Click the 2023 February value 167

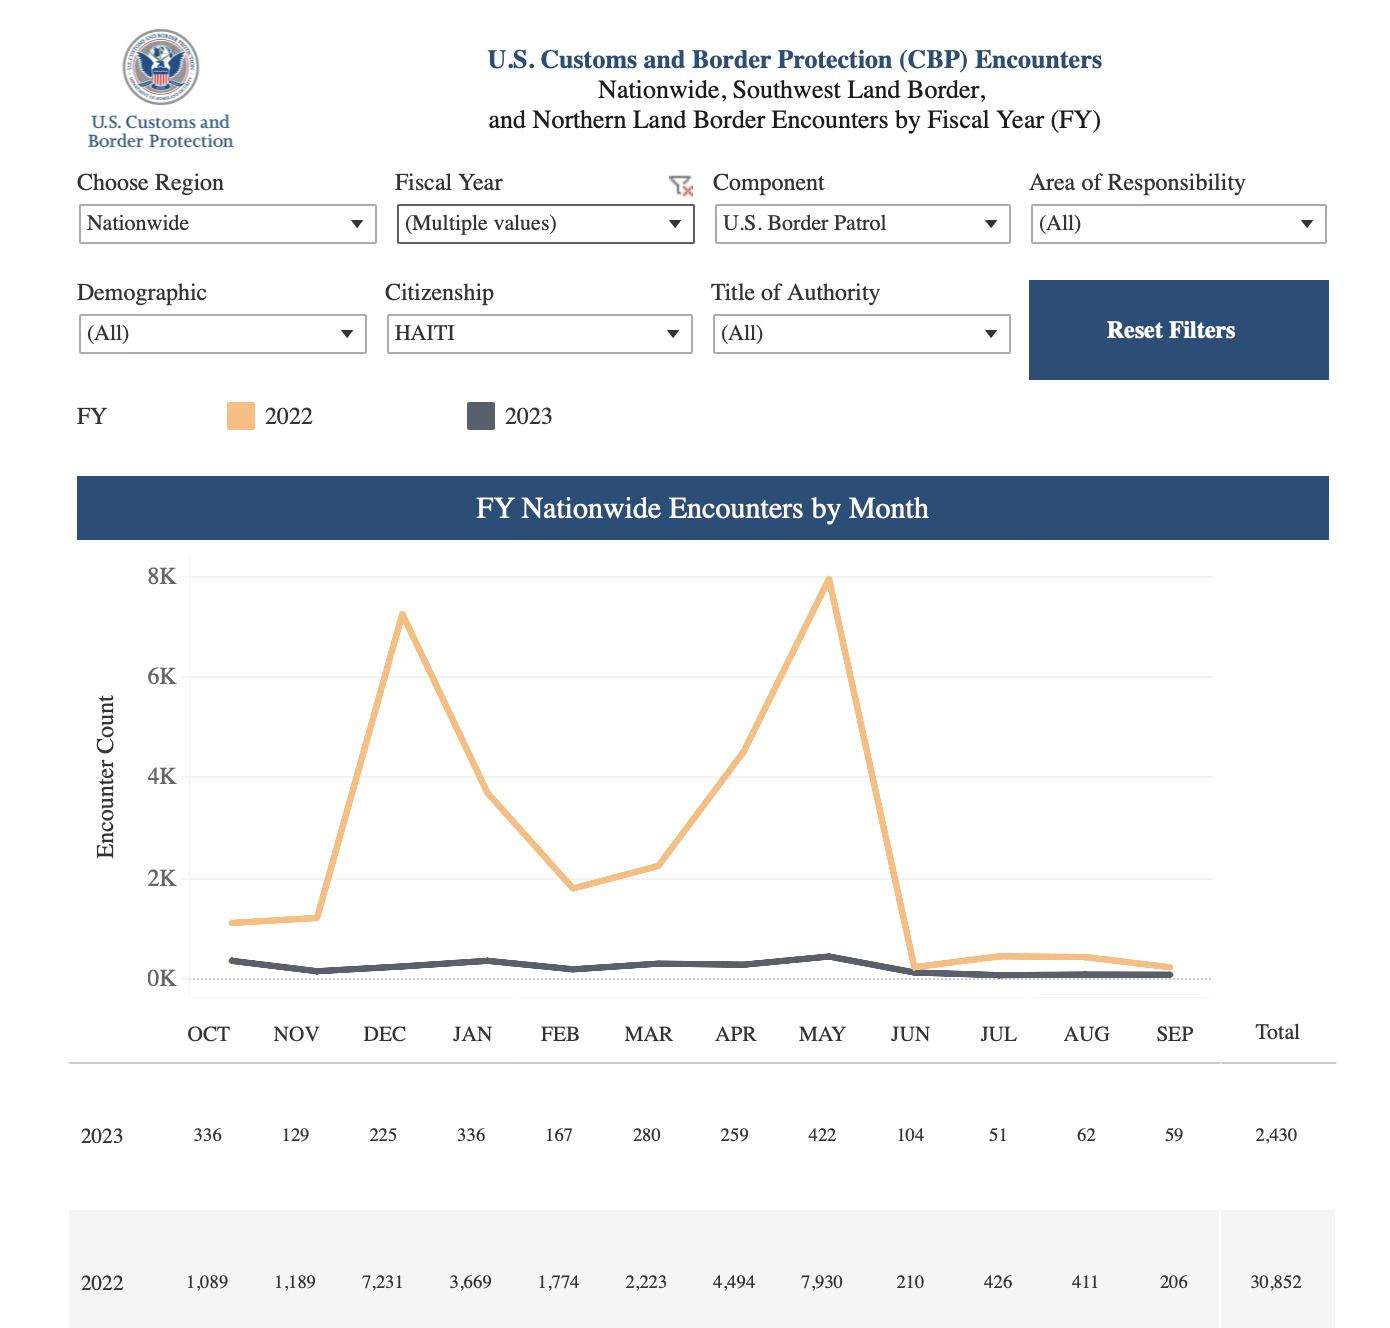click(559, 1135)
